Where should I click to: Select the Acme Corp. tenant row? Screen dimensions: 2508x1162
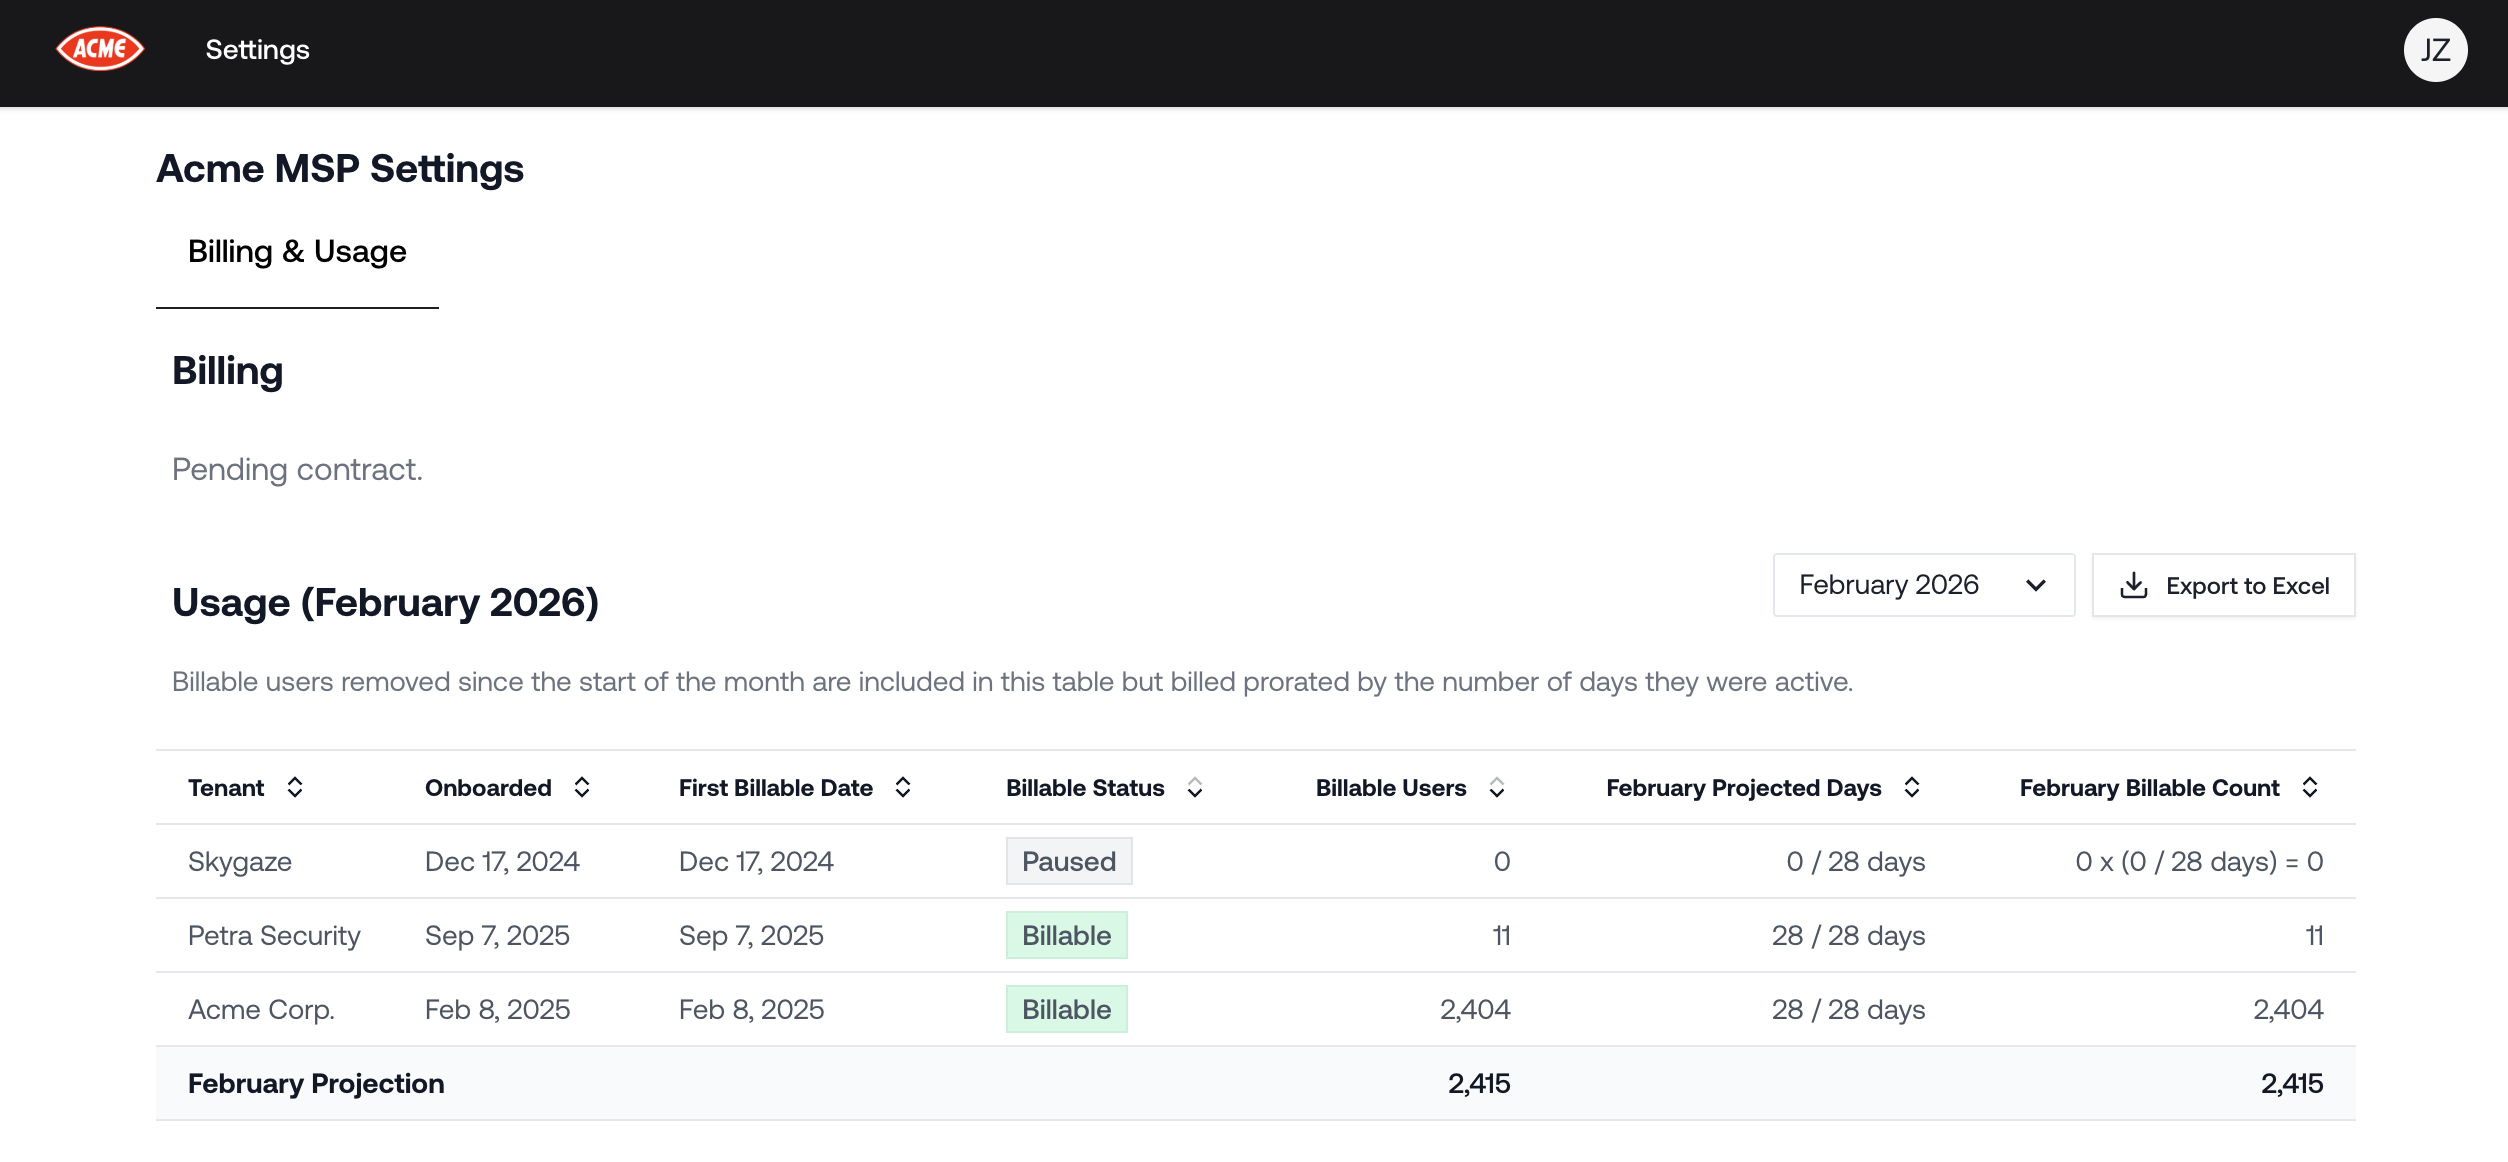(261, 1009)
